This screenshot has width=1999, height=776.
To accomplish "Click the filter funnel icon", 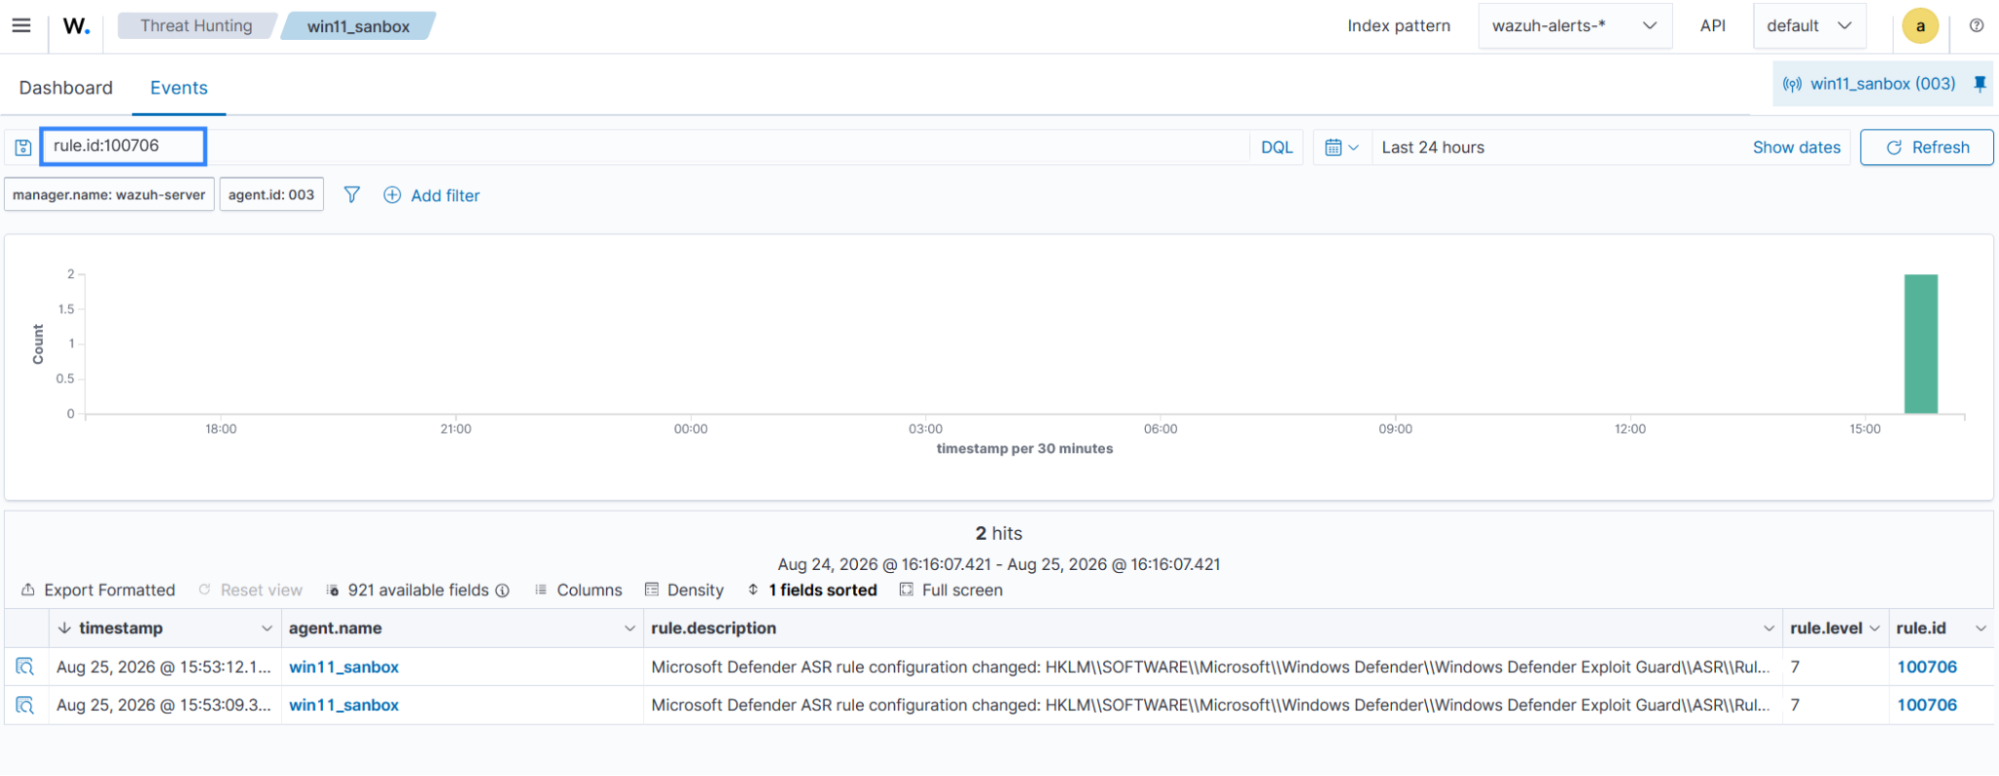I will [352, 195].
